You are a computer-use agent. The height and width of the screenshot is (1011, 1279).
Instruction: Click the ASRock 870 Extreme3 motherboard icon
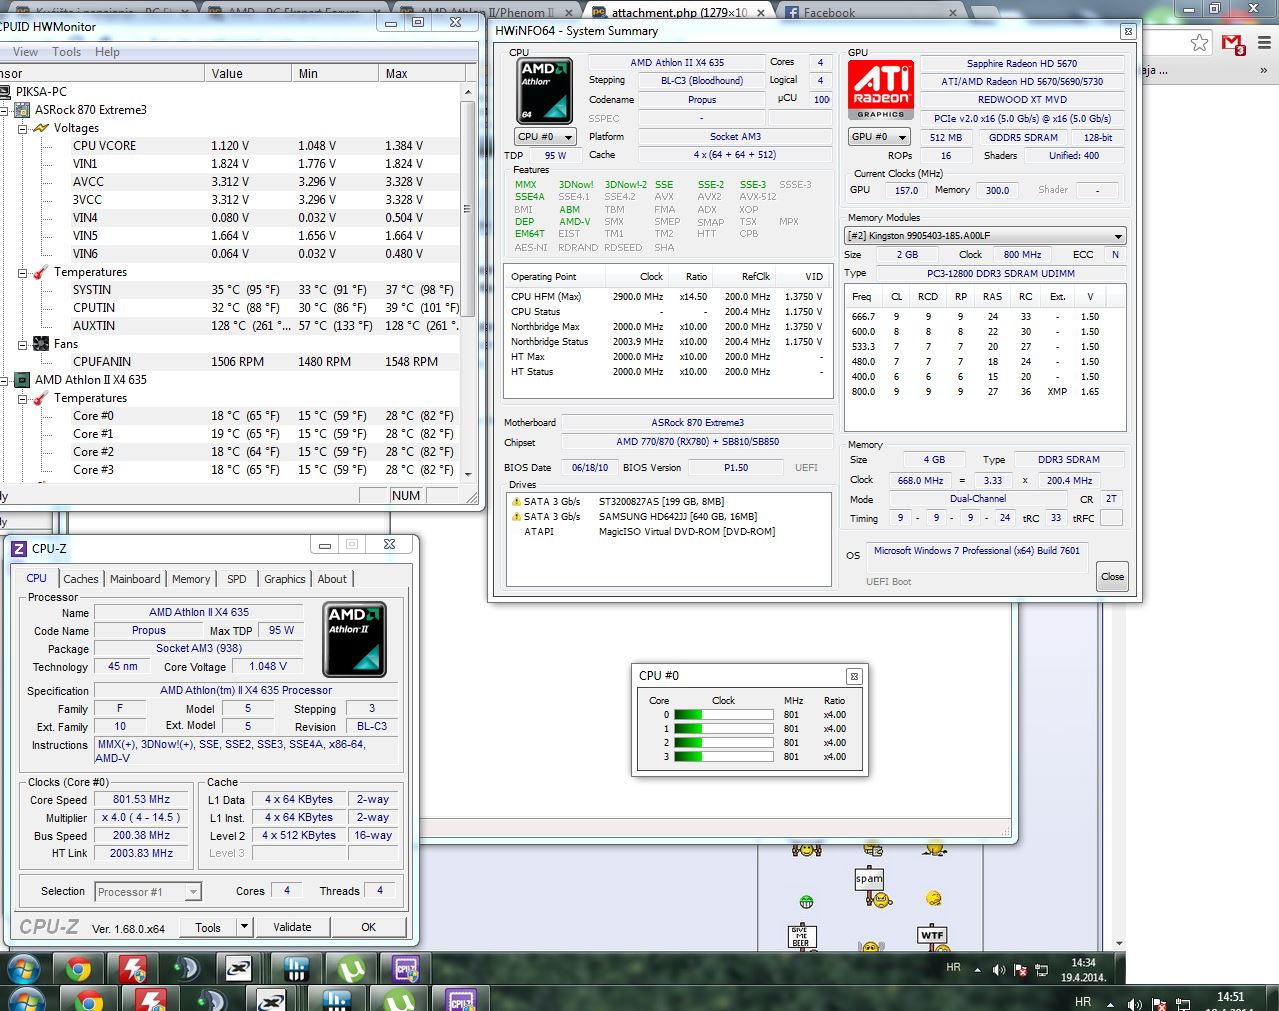point(22,110)
